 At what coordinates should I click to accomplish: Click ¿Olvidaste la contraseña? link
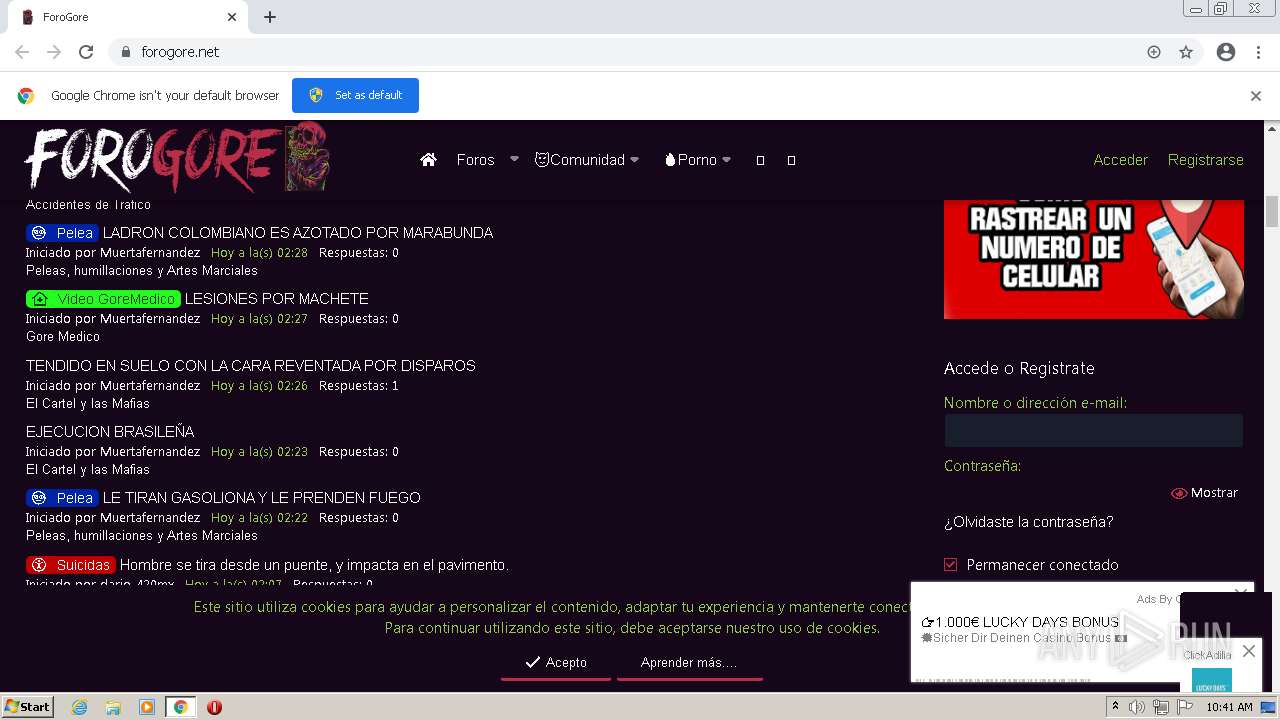click(x=1028, y=522)
